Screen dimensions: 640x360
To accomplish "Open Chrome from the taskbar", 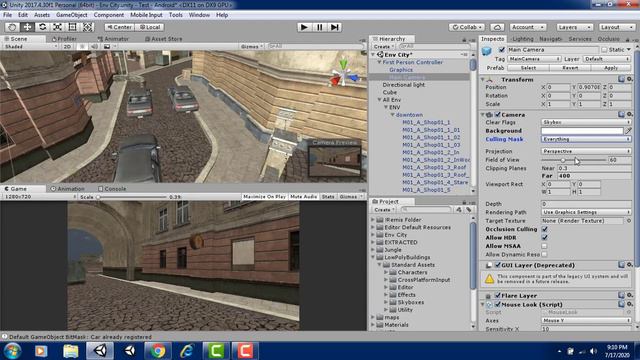I will tap(158, 351).
